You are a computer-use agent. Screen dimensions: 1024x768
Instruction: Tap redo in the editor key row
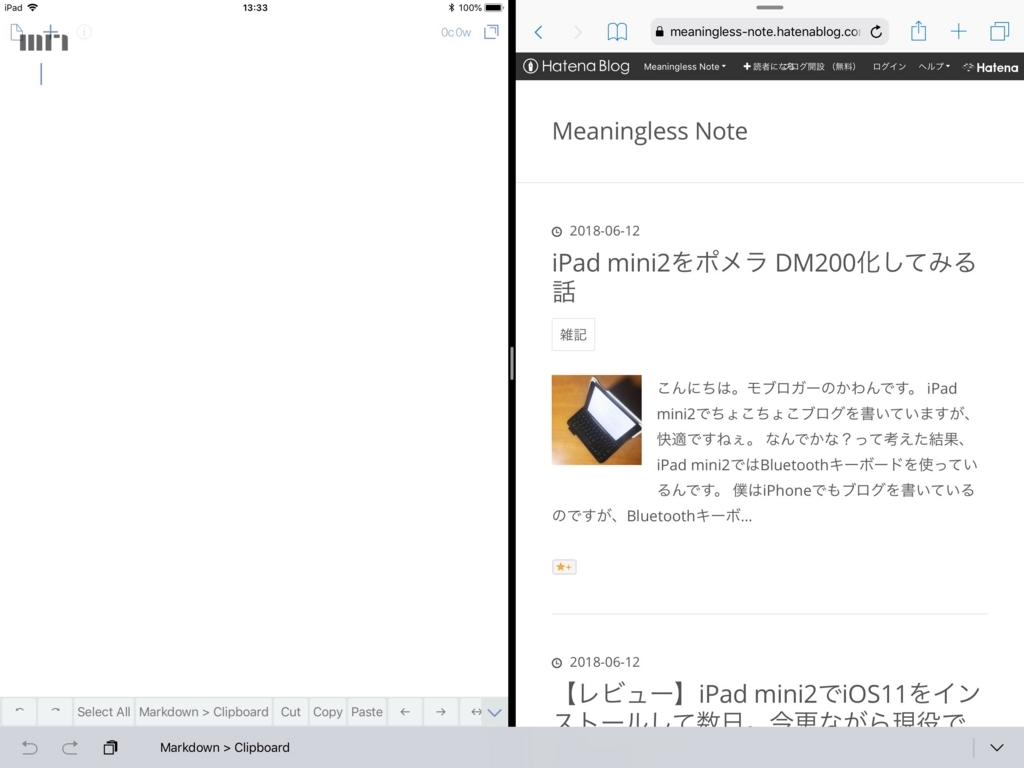pos(56,712)
